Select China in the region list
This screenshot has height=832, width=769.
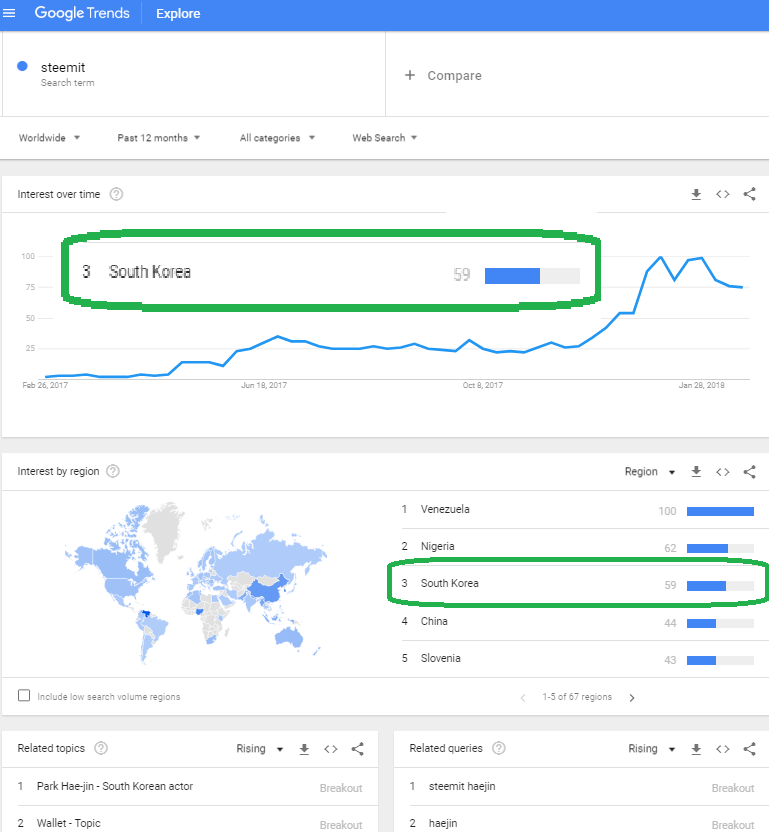click(x=577, y=622)
